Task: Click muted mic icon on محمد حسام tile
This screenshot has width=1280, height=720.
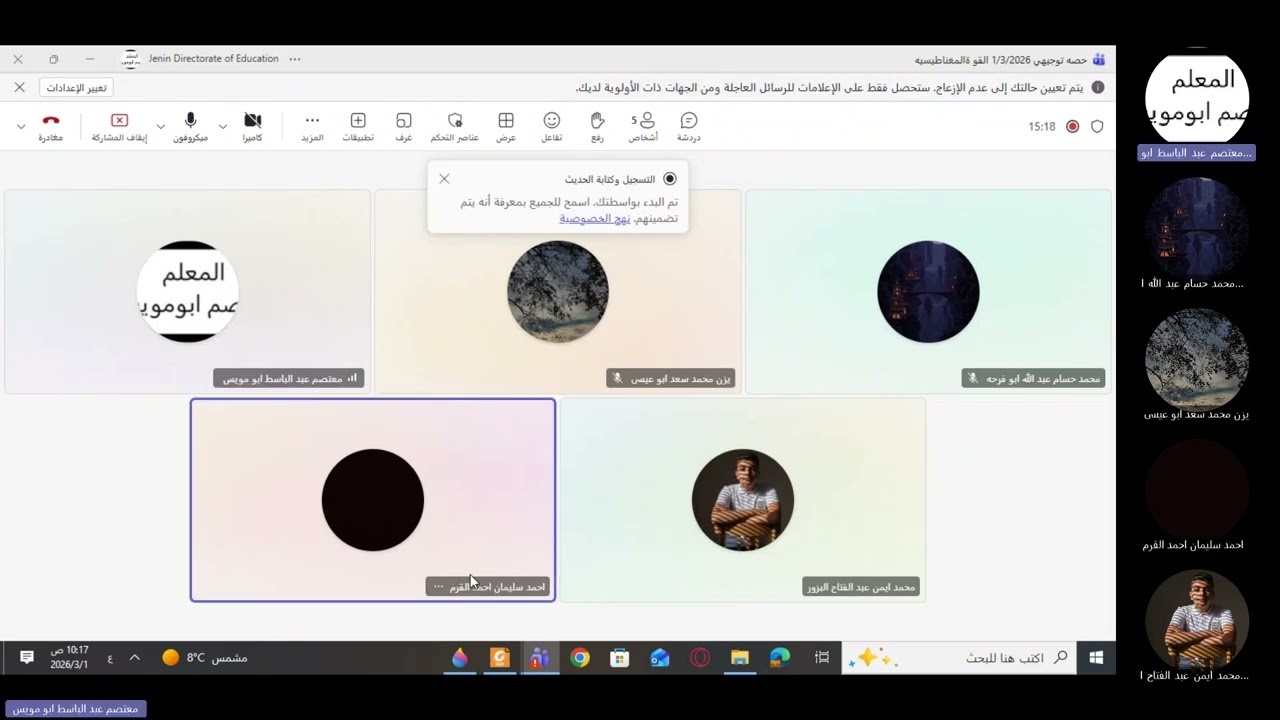Action: 973,379
